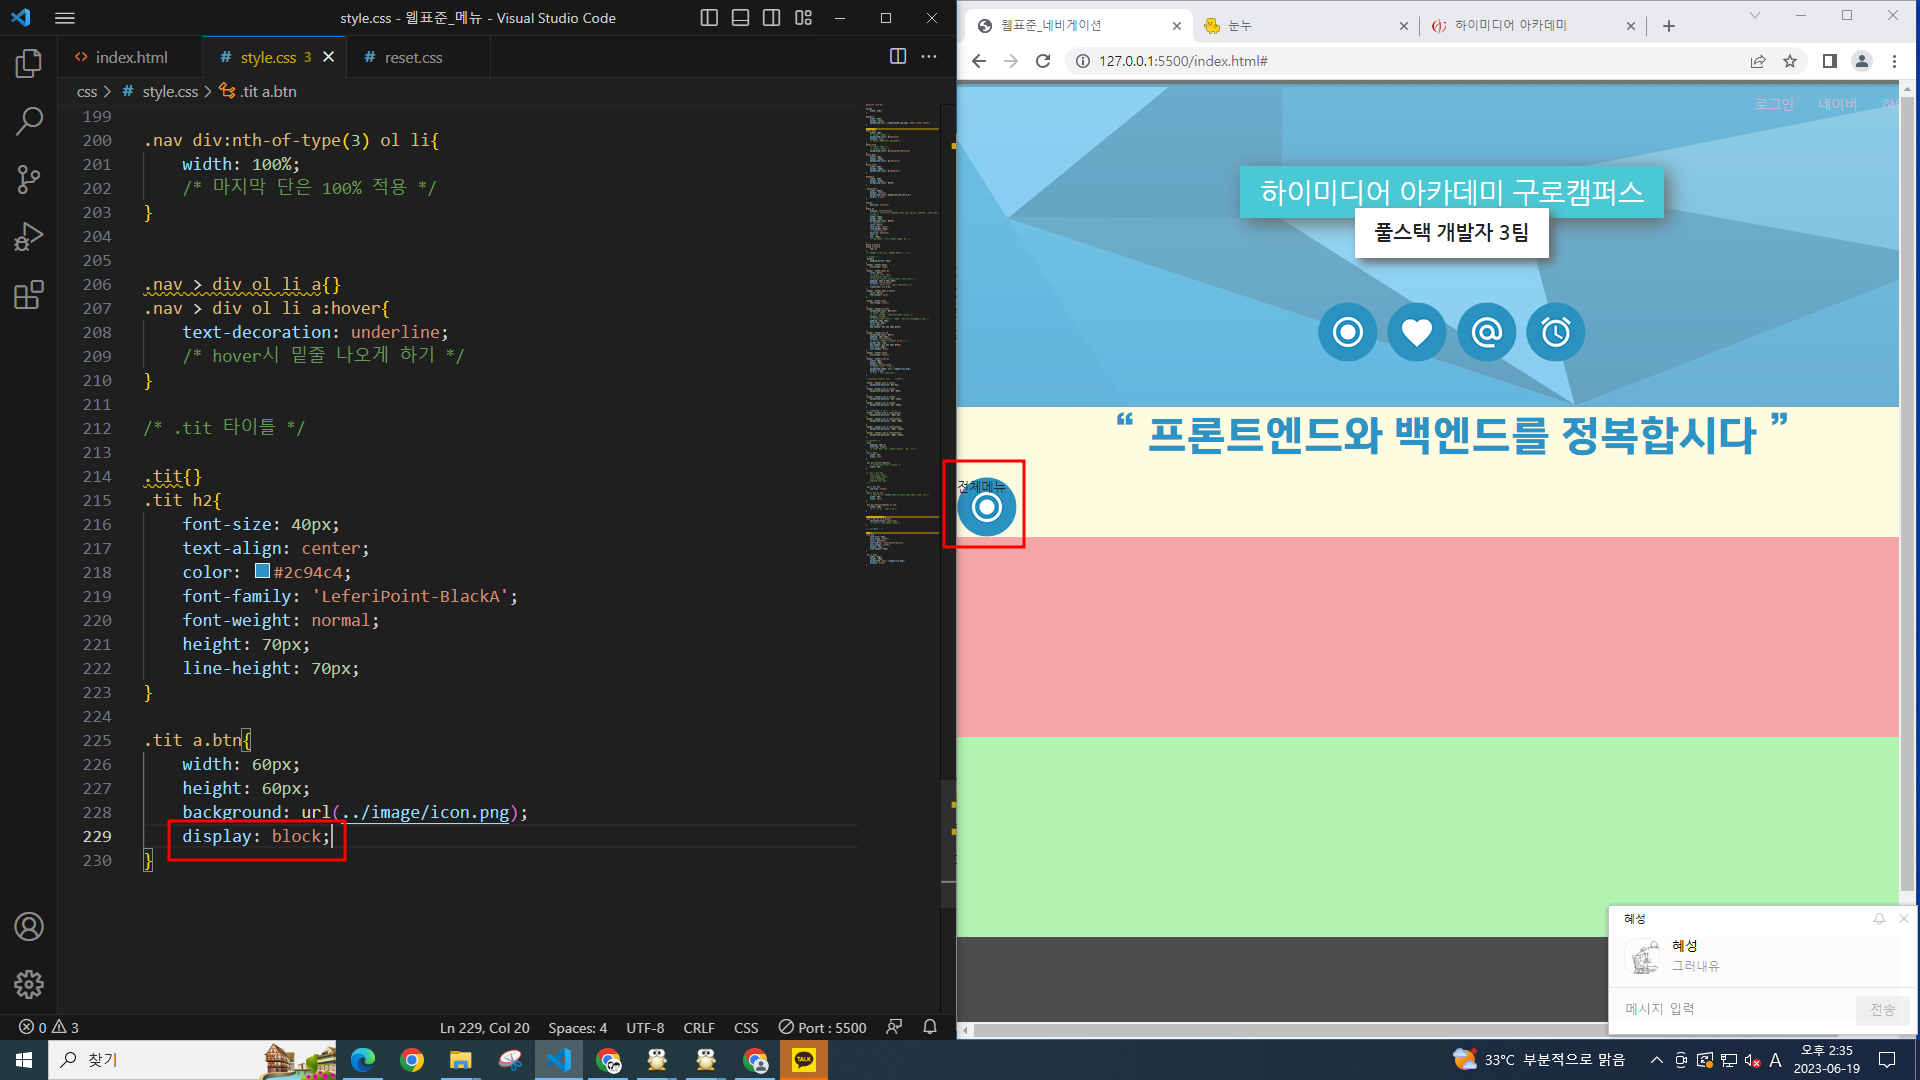The height and width of the screenshot is (1080, 1920).
Task: Open the Extensions view
Action: (x=29, y=295)
